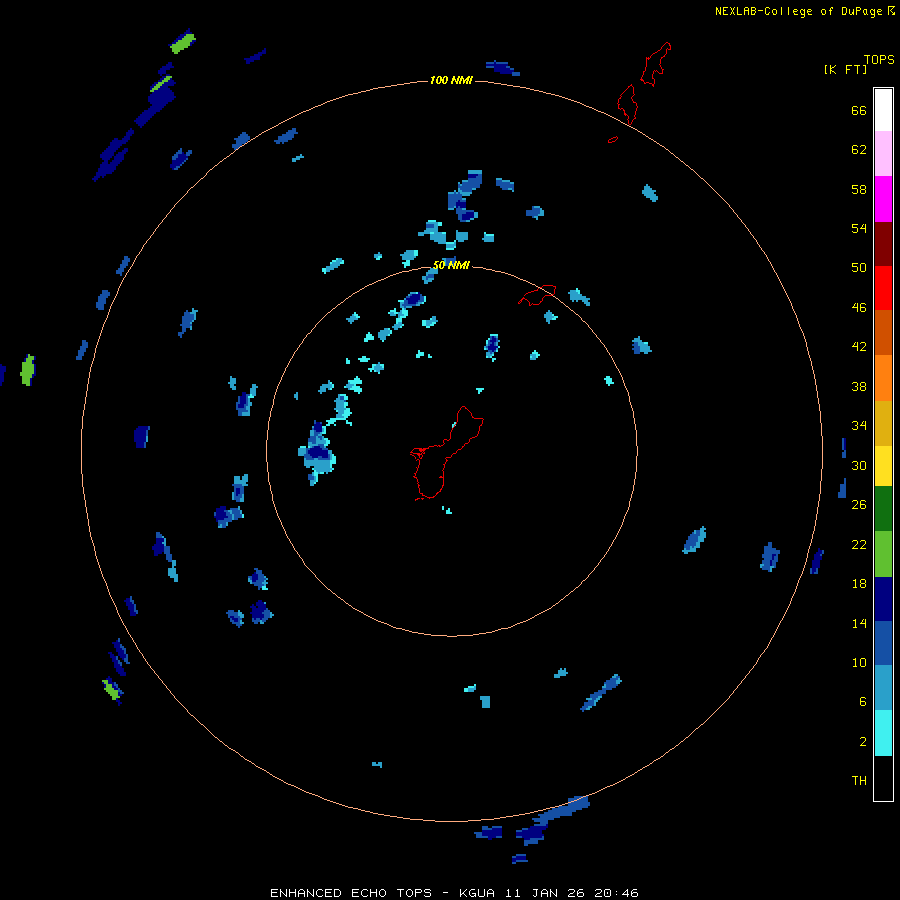The image size is (900, 900).
Task: Click the green echo near the top-left corner
Action: [x=183, y=42]
